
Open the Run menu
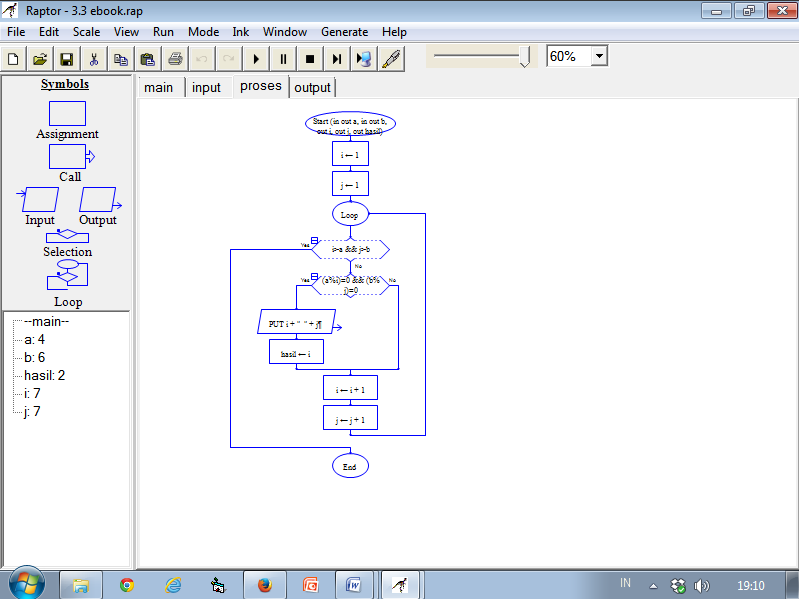tap(163, 32)
